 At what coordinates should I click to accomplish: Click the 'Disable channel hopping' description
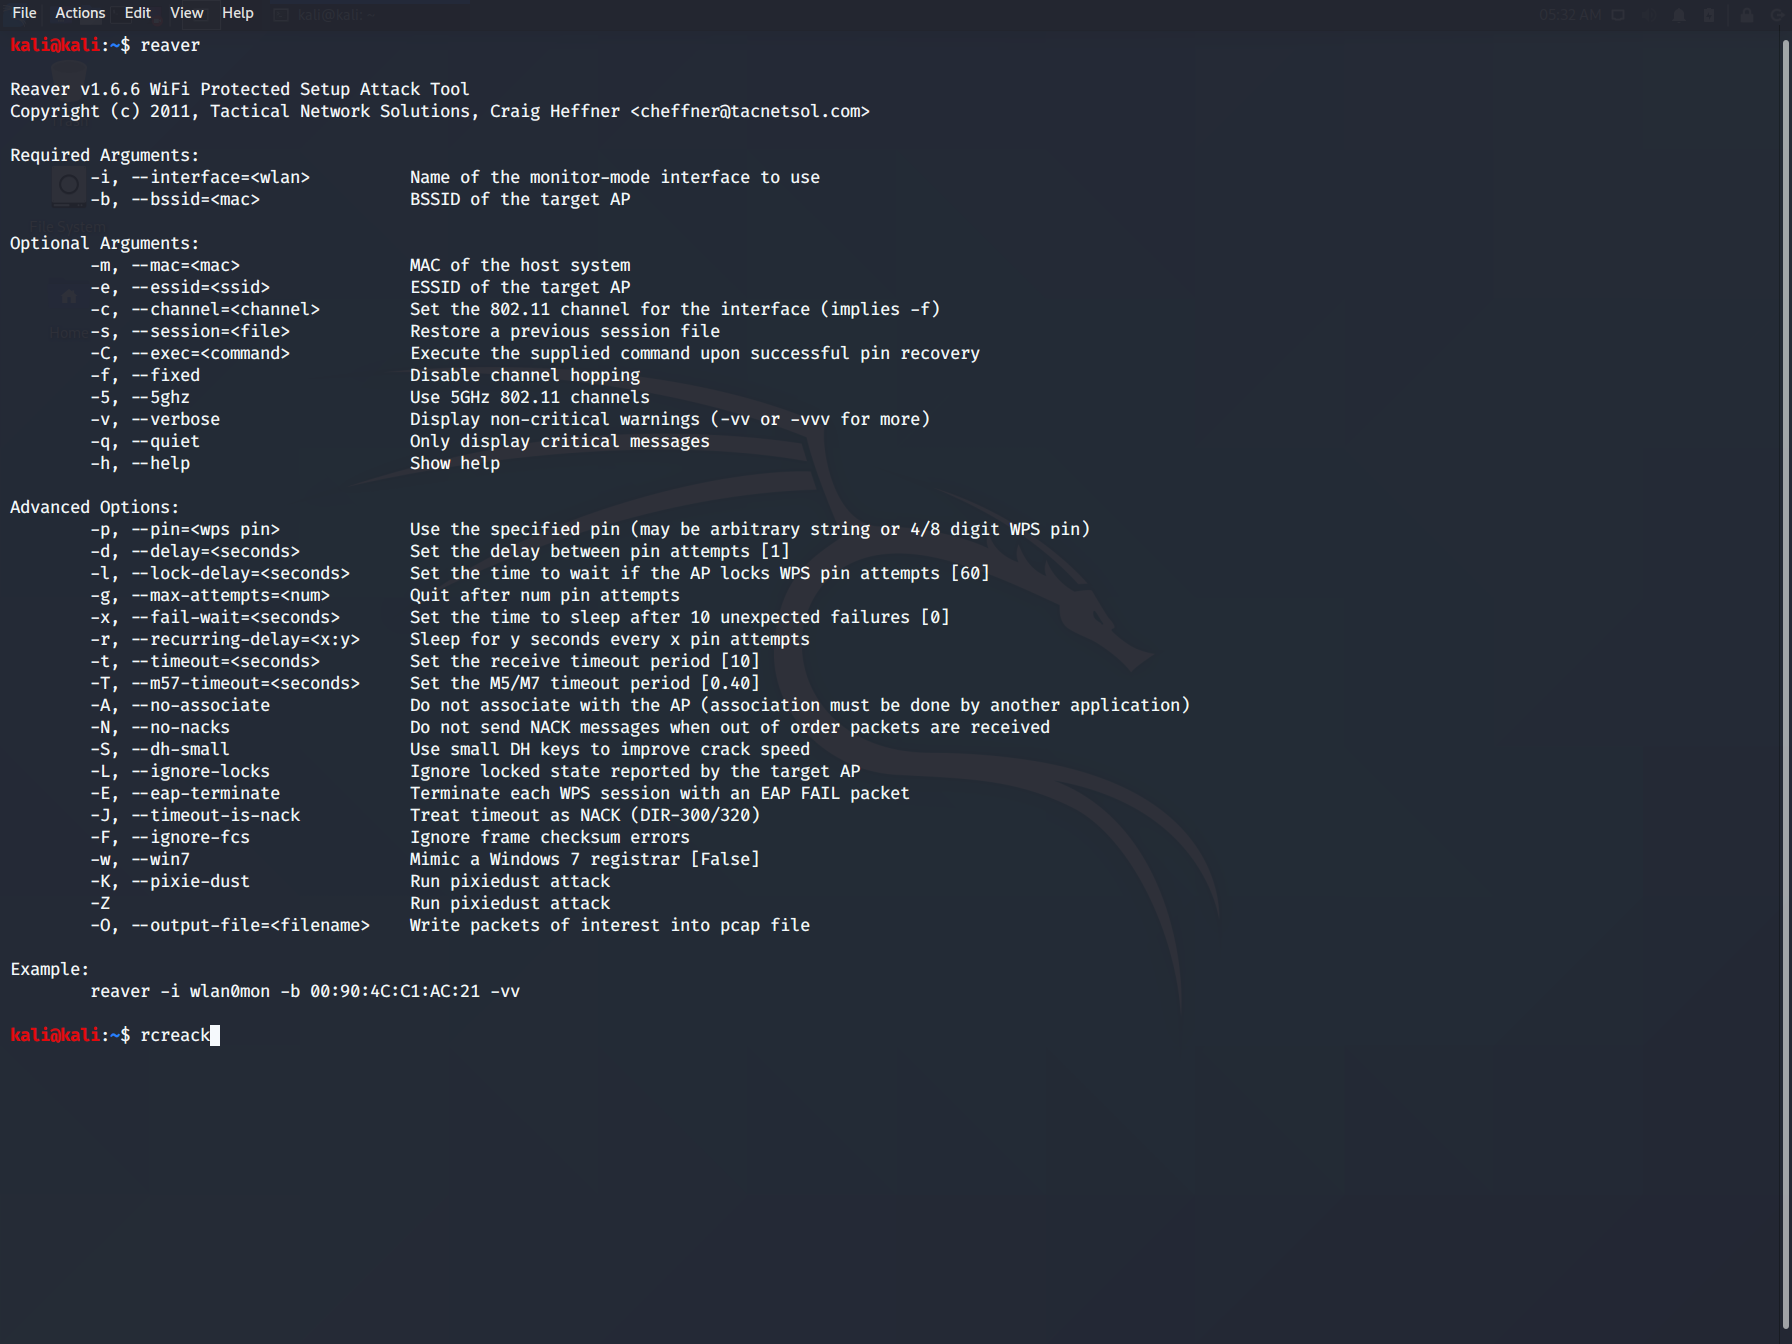(x=525, y=375)
